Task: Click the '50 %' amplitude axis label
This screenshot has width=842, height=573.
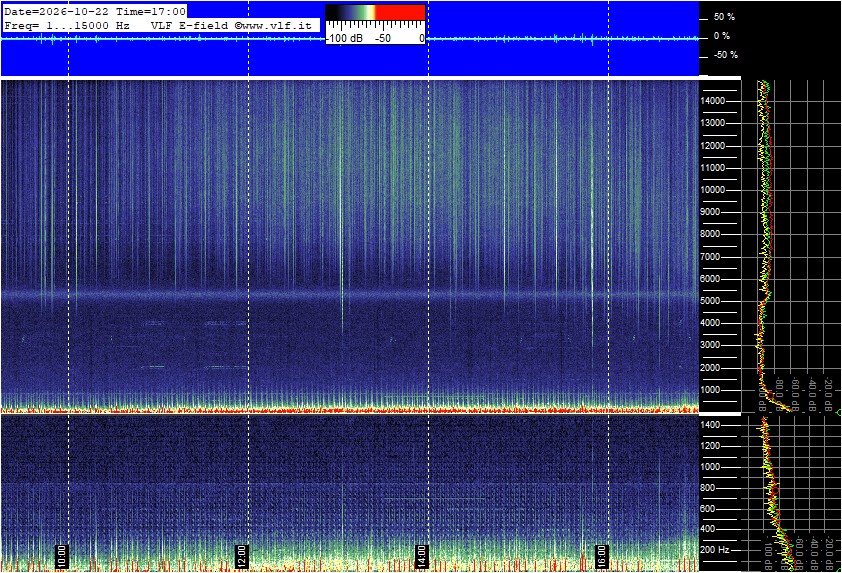Action: click(x=724, y=17)
